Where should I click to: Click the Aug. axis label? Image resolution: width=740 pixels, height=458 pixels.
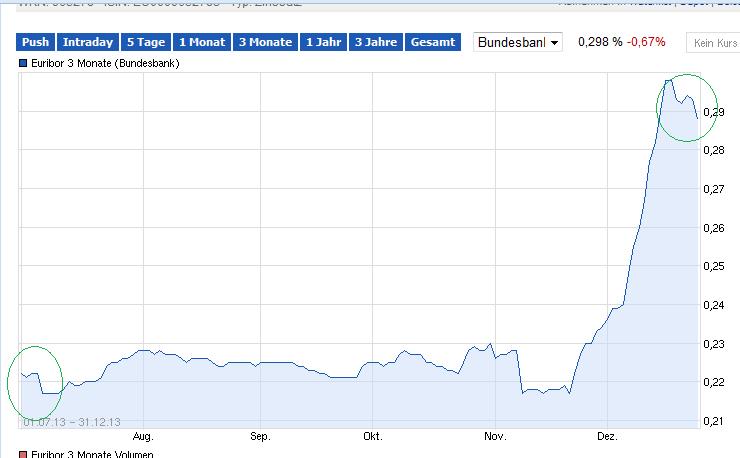click(143, 436)
